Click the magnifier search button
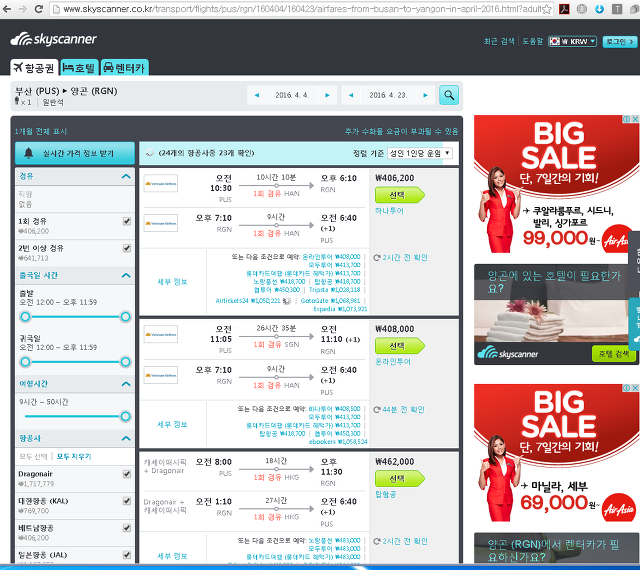This screenshot has height=570, width=640. [x=449, y=95]
